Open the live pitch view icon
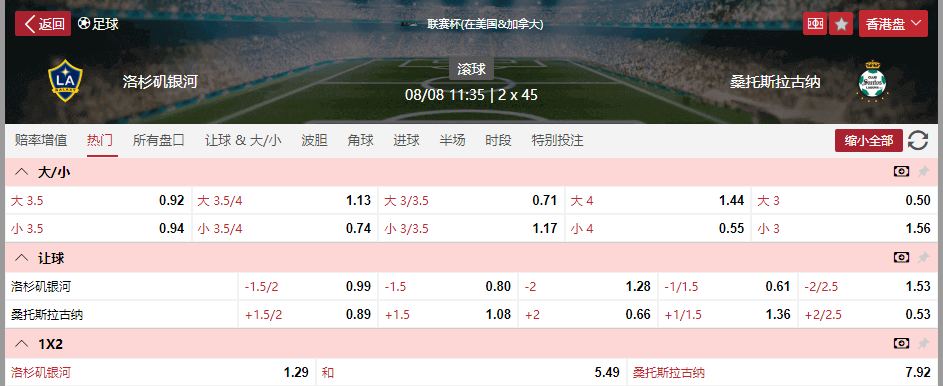 click(815, 24)
